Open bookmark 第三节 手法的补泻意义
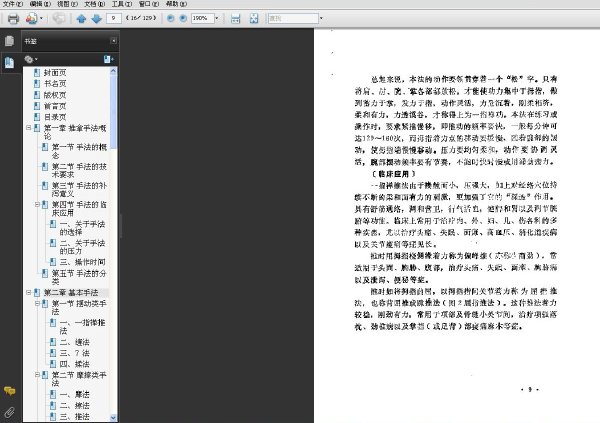 click(x=79, y=189)
